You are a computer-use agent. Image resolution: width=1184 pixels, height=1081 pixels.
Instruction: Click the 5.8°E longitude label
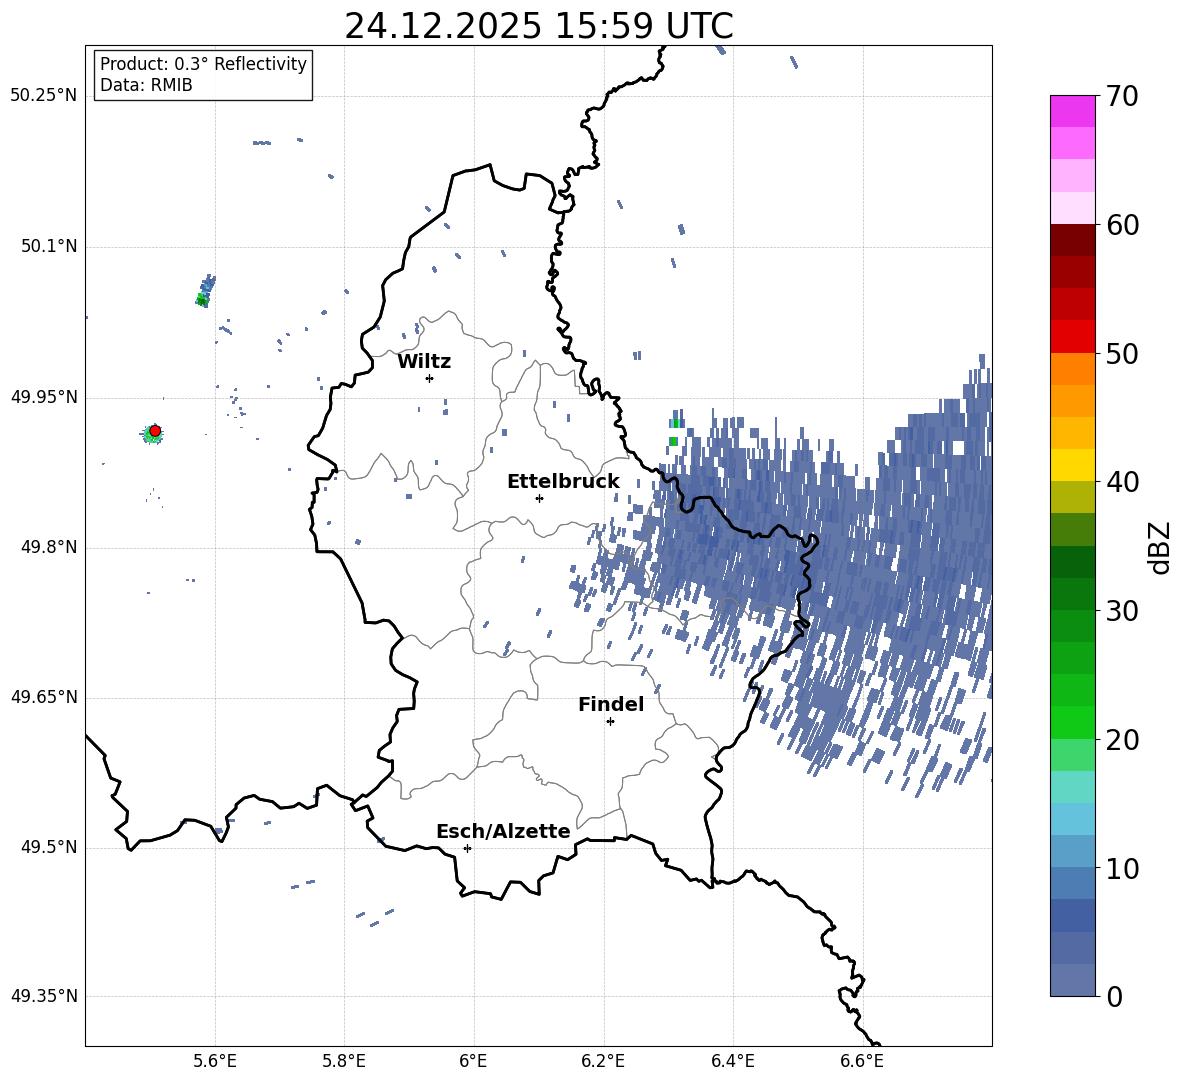pyautogui.click(x=344, y=1061)
